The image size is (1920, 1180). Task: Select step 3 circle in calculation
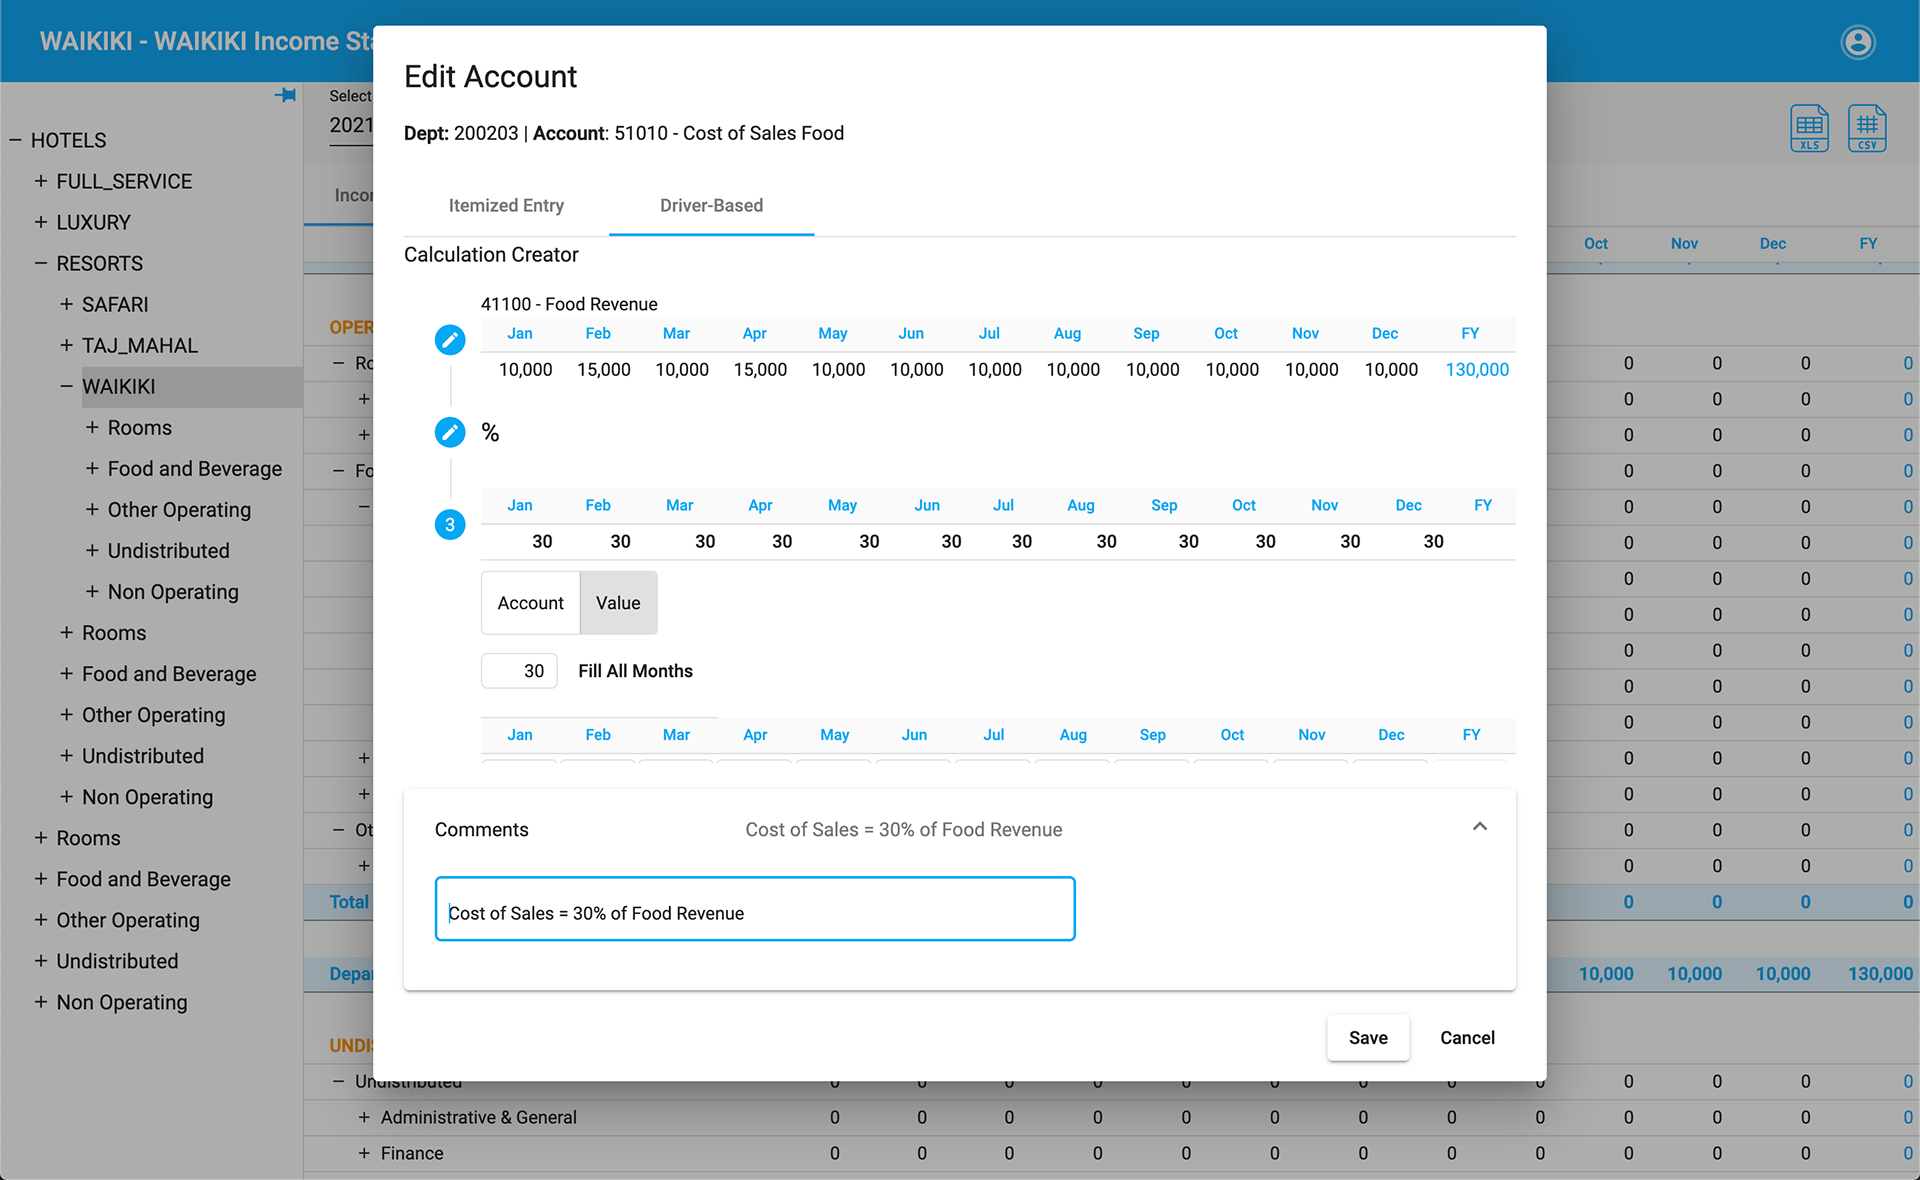click(450, 524)
